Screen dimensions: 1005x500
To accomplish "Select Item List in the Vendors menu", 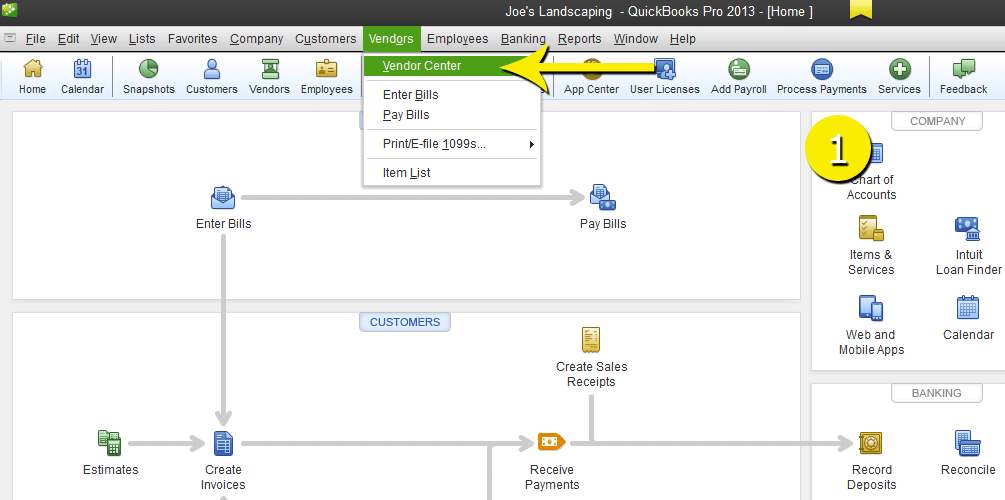I will click(452, 172).
